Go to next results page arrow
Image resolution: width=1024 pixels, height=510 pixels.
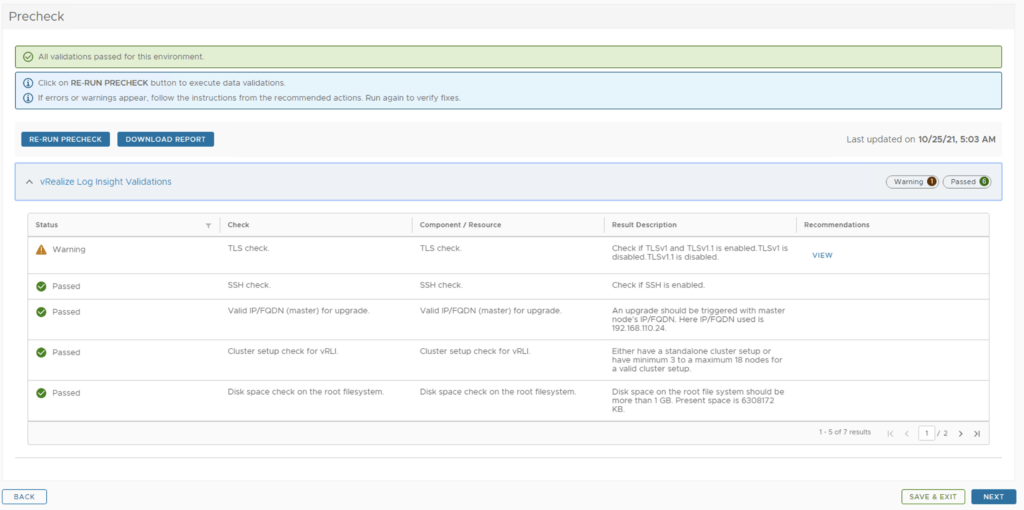[x=960, y=433]
